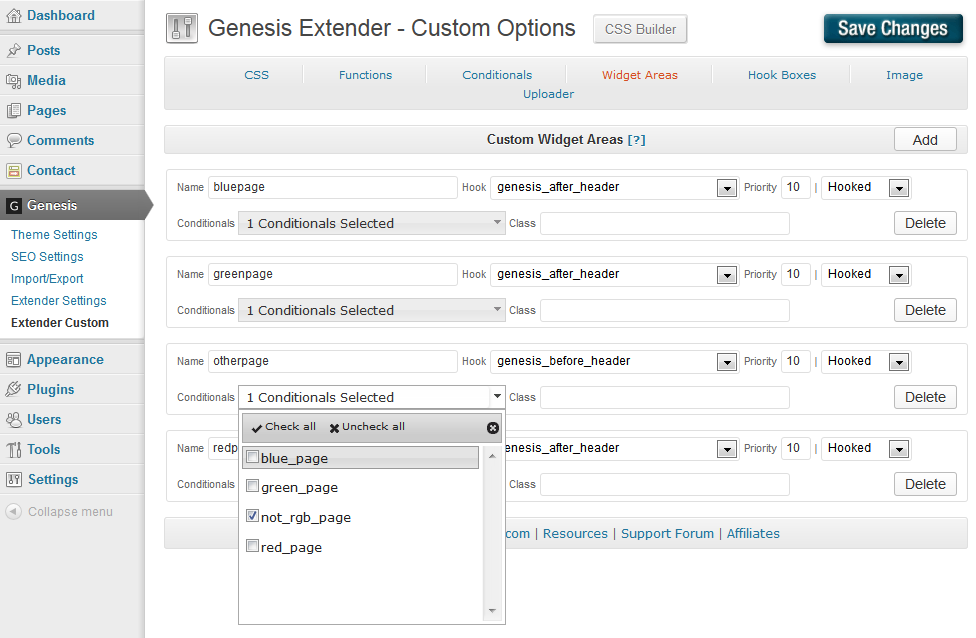This screenshot has height=638, width=976.
Task: Open Hook dropdown for bluepage widget
Action: click(726, 188)
